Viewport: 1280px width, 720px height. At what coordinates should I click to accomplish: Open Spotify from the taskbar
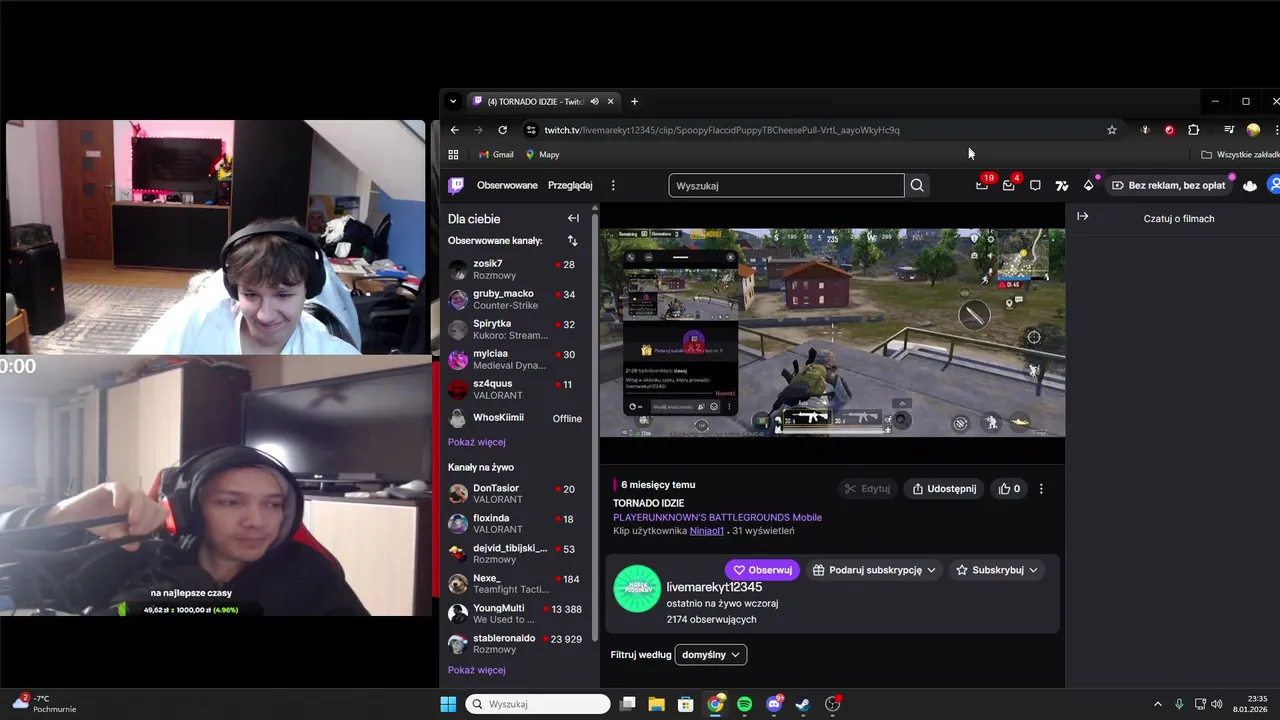(x=744, y=704)
